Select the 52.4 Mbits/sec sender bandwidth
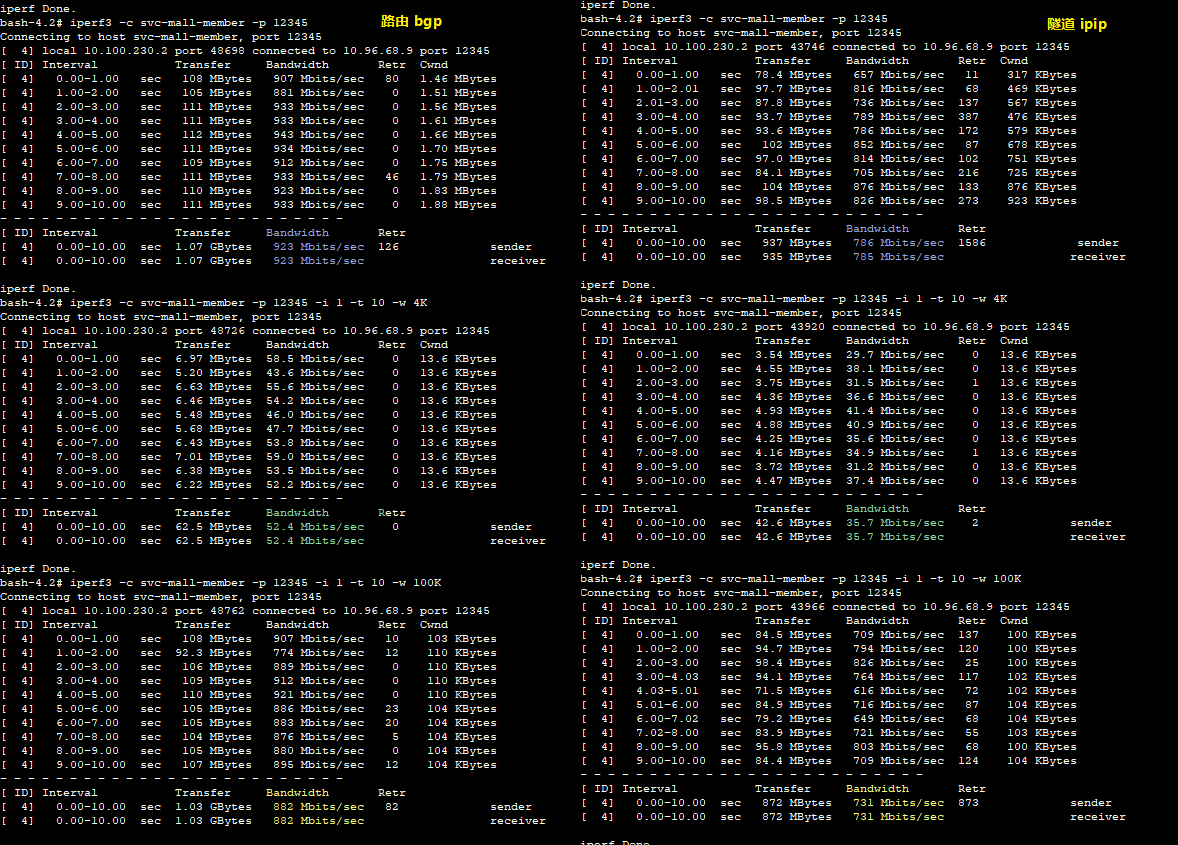The width and height of the screenshot is (1178, 845). (x=315, y=527)
